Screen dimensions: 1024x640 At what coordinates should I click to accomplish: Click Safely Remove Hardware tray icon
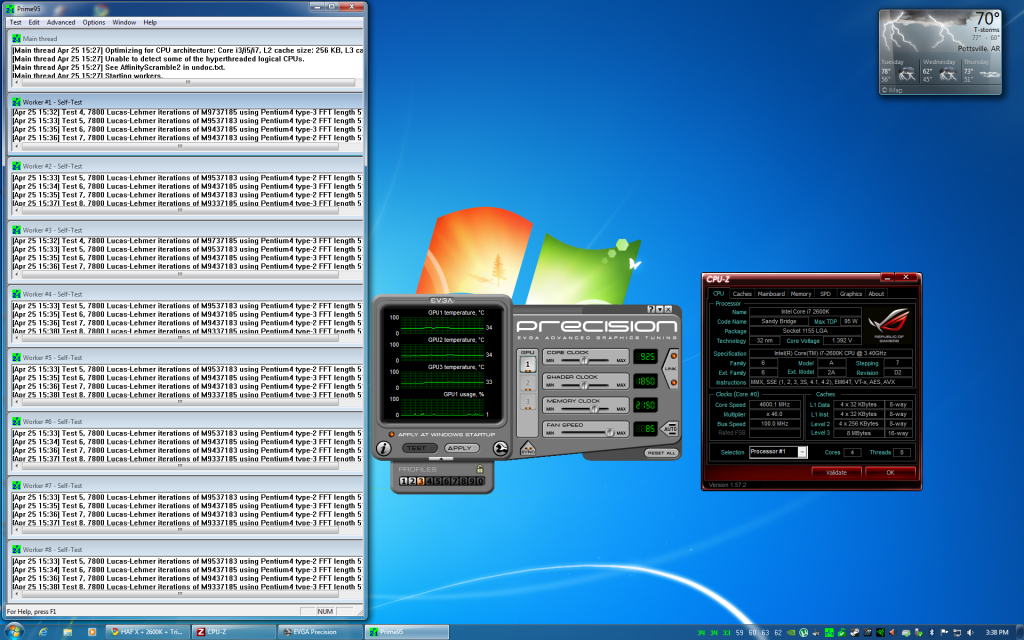[919, 632]
